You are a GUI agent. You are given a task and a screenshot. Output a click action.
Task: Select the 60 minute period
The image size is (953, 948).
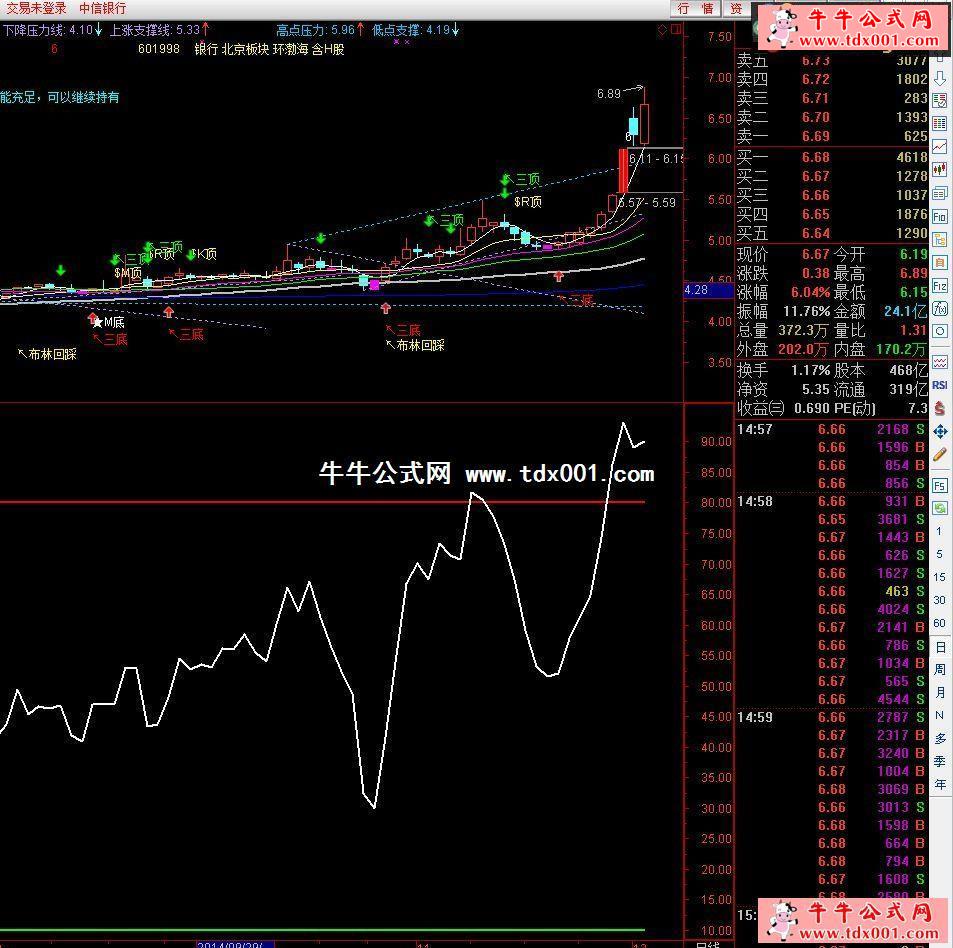point(940,623)
